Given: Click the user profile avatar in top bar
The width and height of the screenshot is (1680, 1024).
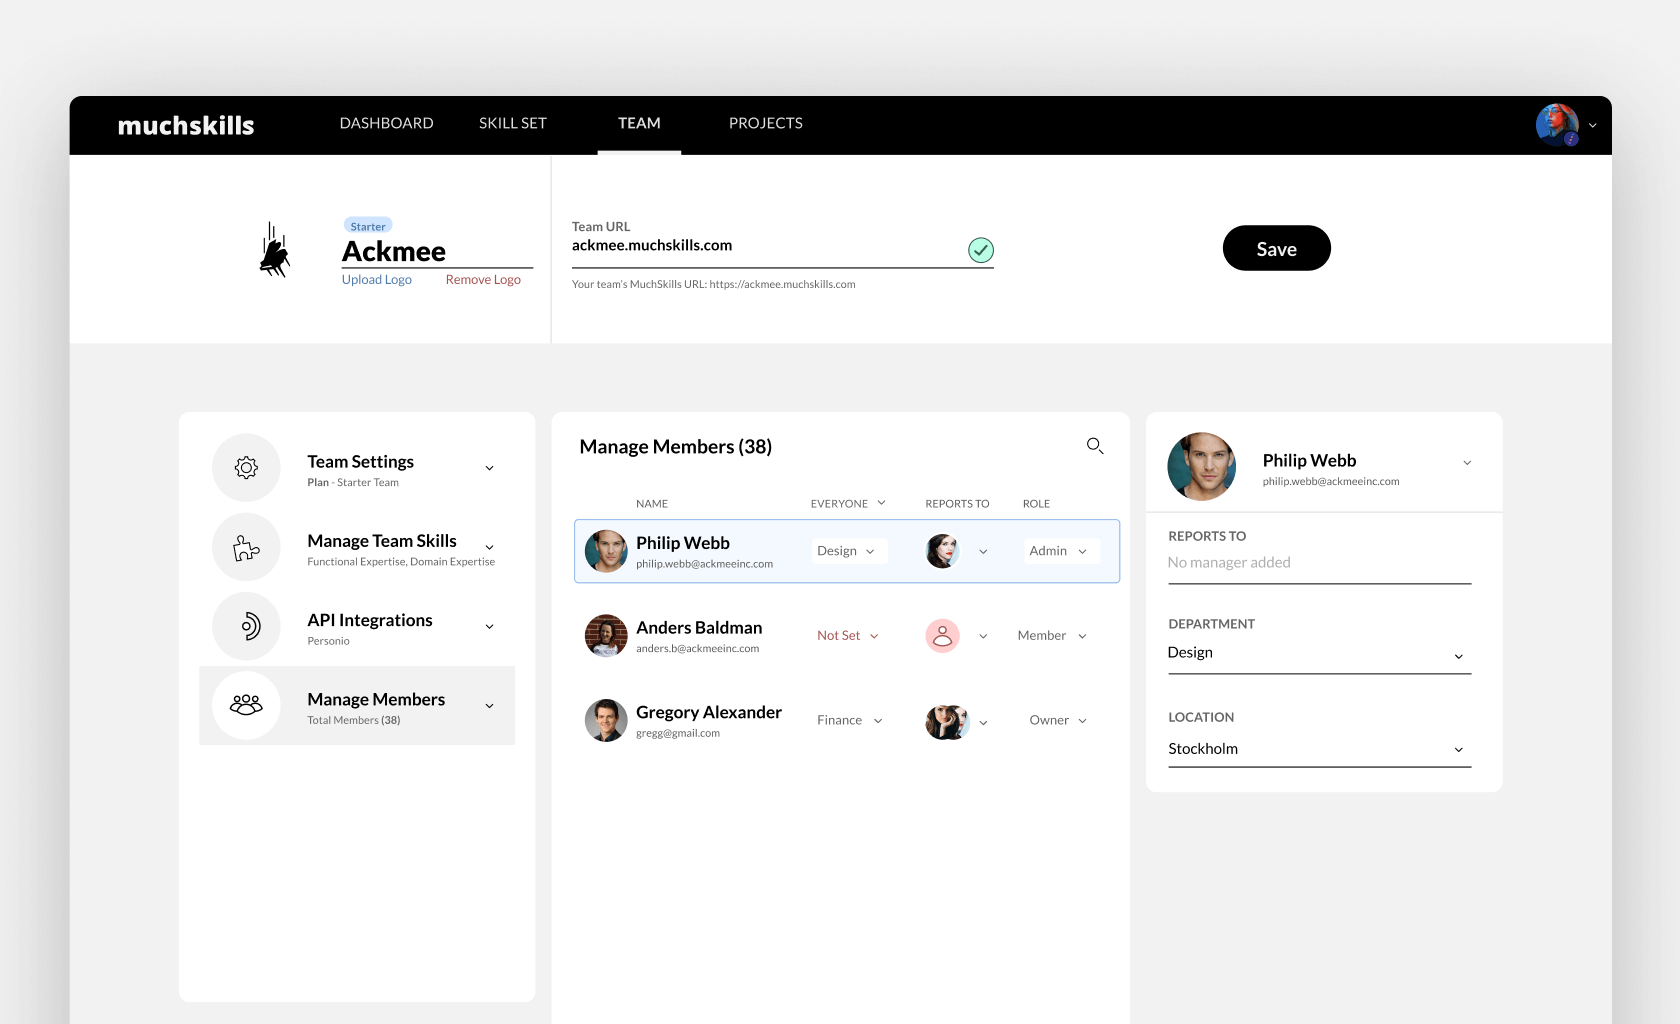Looking at the screenshot, I should (1557, 125).
